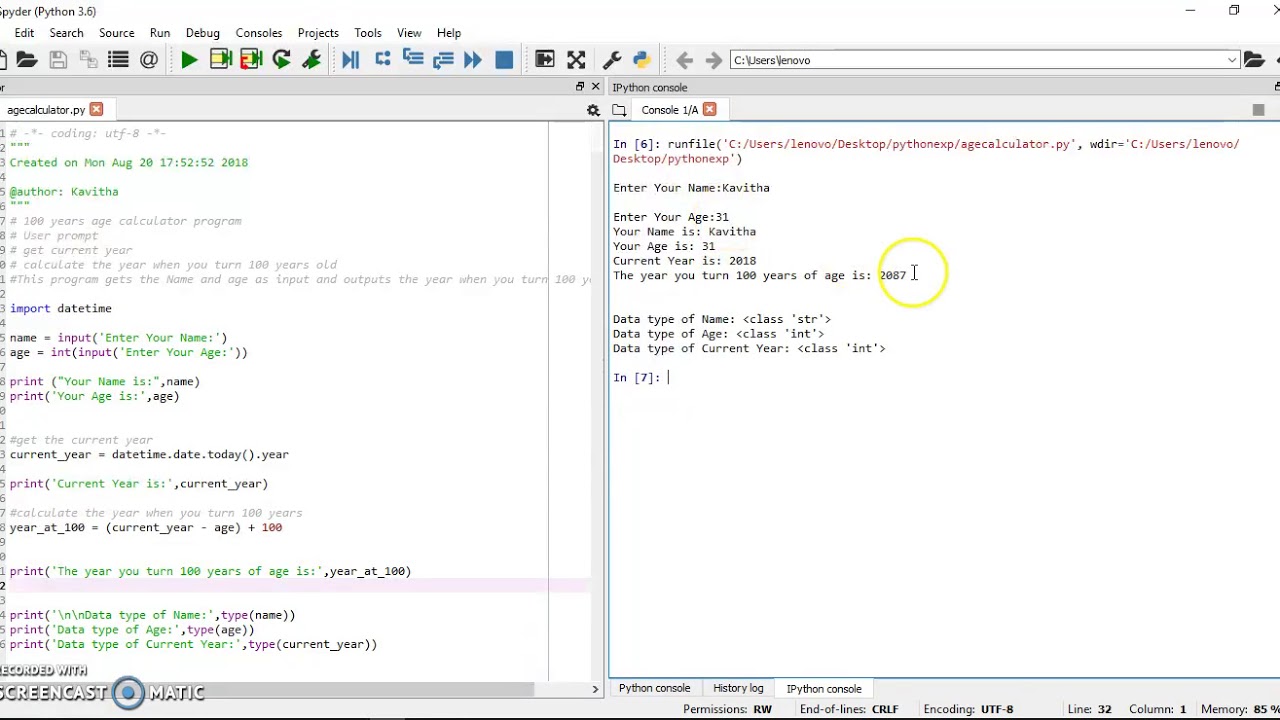Click the Permissions RW status entry
Image resolution: width=1280 pixels, height=720 pixels.
[727, 709]
